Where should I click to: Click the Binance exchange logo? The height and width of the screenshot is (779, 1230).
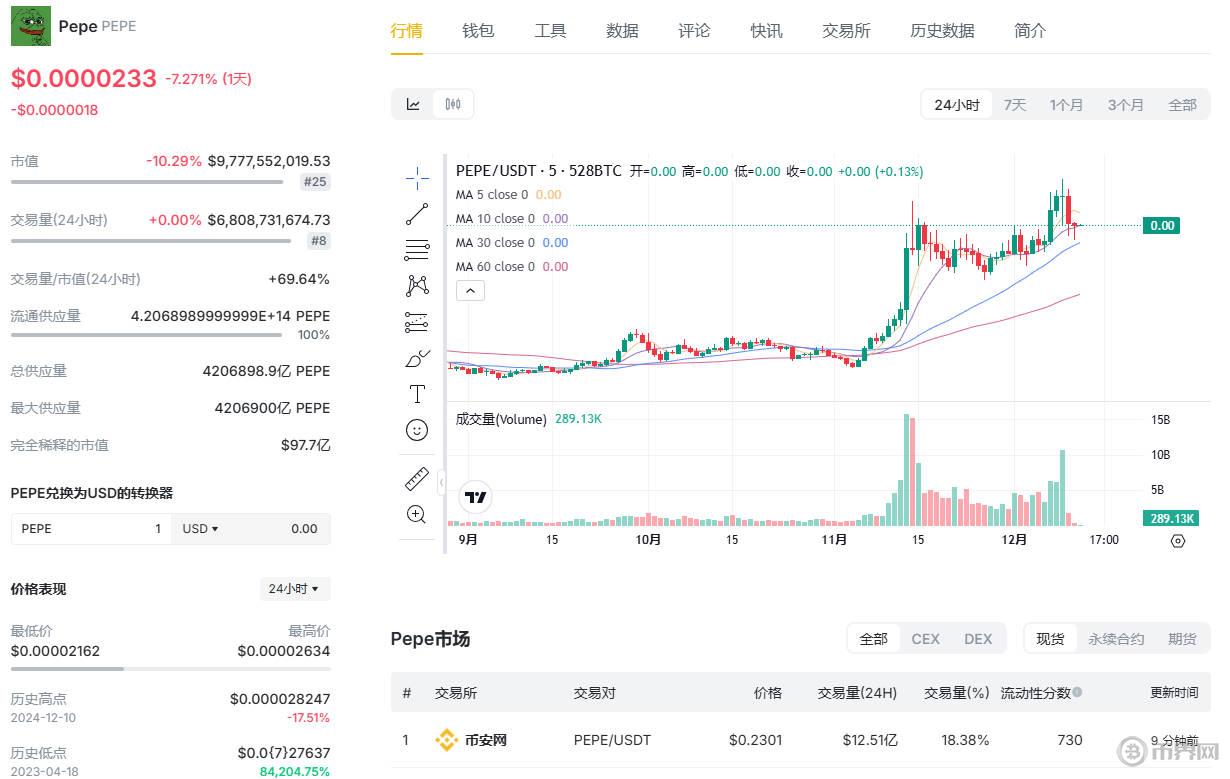[447, 741]
